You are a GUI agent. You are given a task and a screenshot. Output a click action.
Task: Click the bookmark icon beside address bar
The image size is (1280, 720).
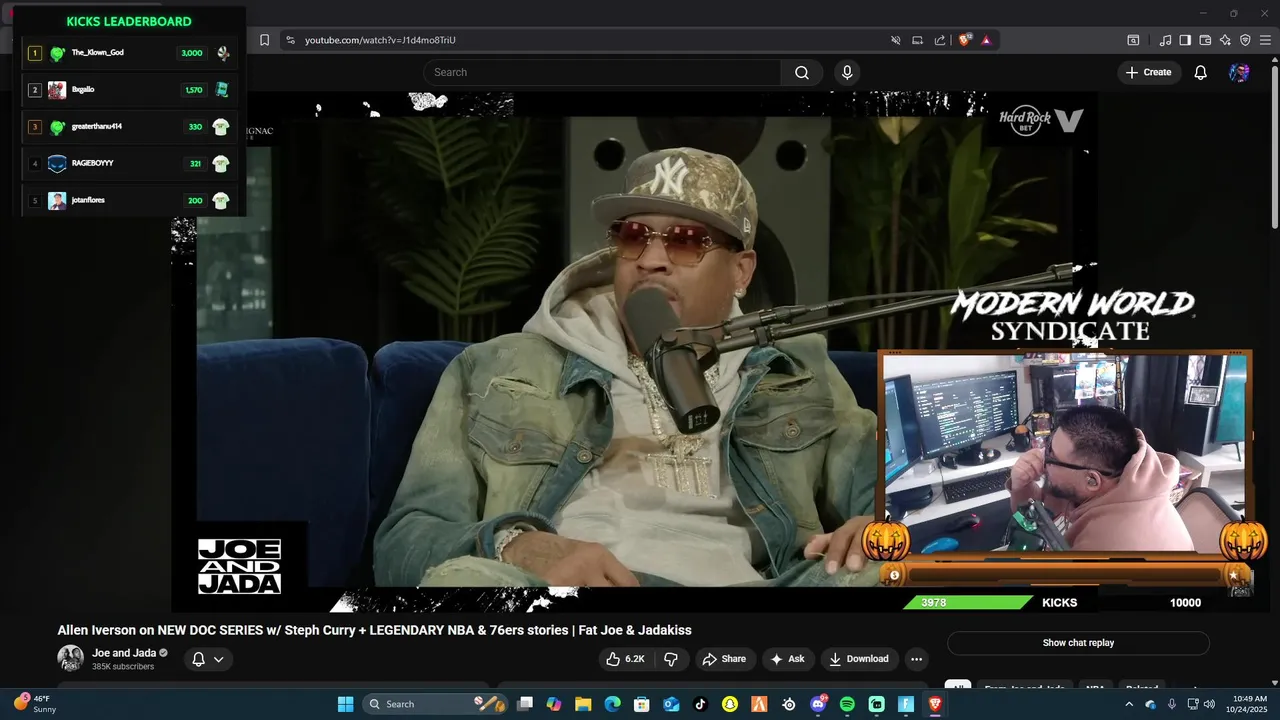pos(264,40)
